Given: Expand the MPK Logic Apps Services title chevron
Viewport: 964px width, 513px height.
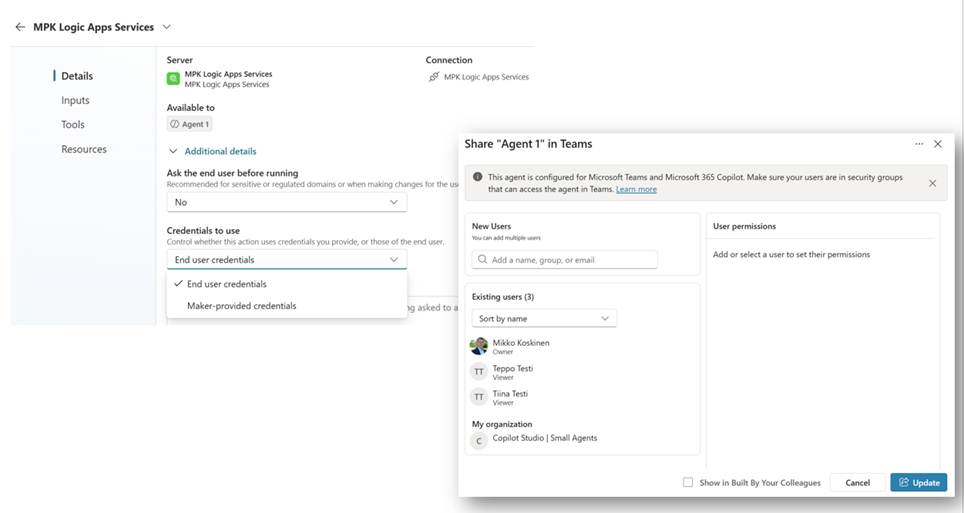Looking at the screenshot, I should (x=167, y=27).
